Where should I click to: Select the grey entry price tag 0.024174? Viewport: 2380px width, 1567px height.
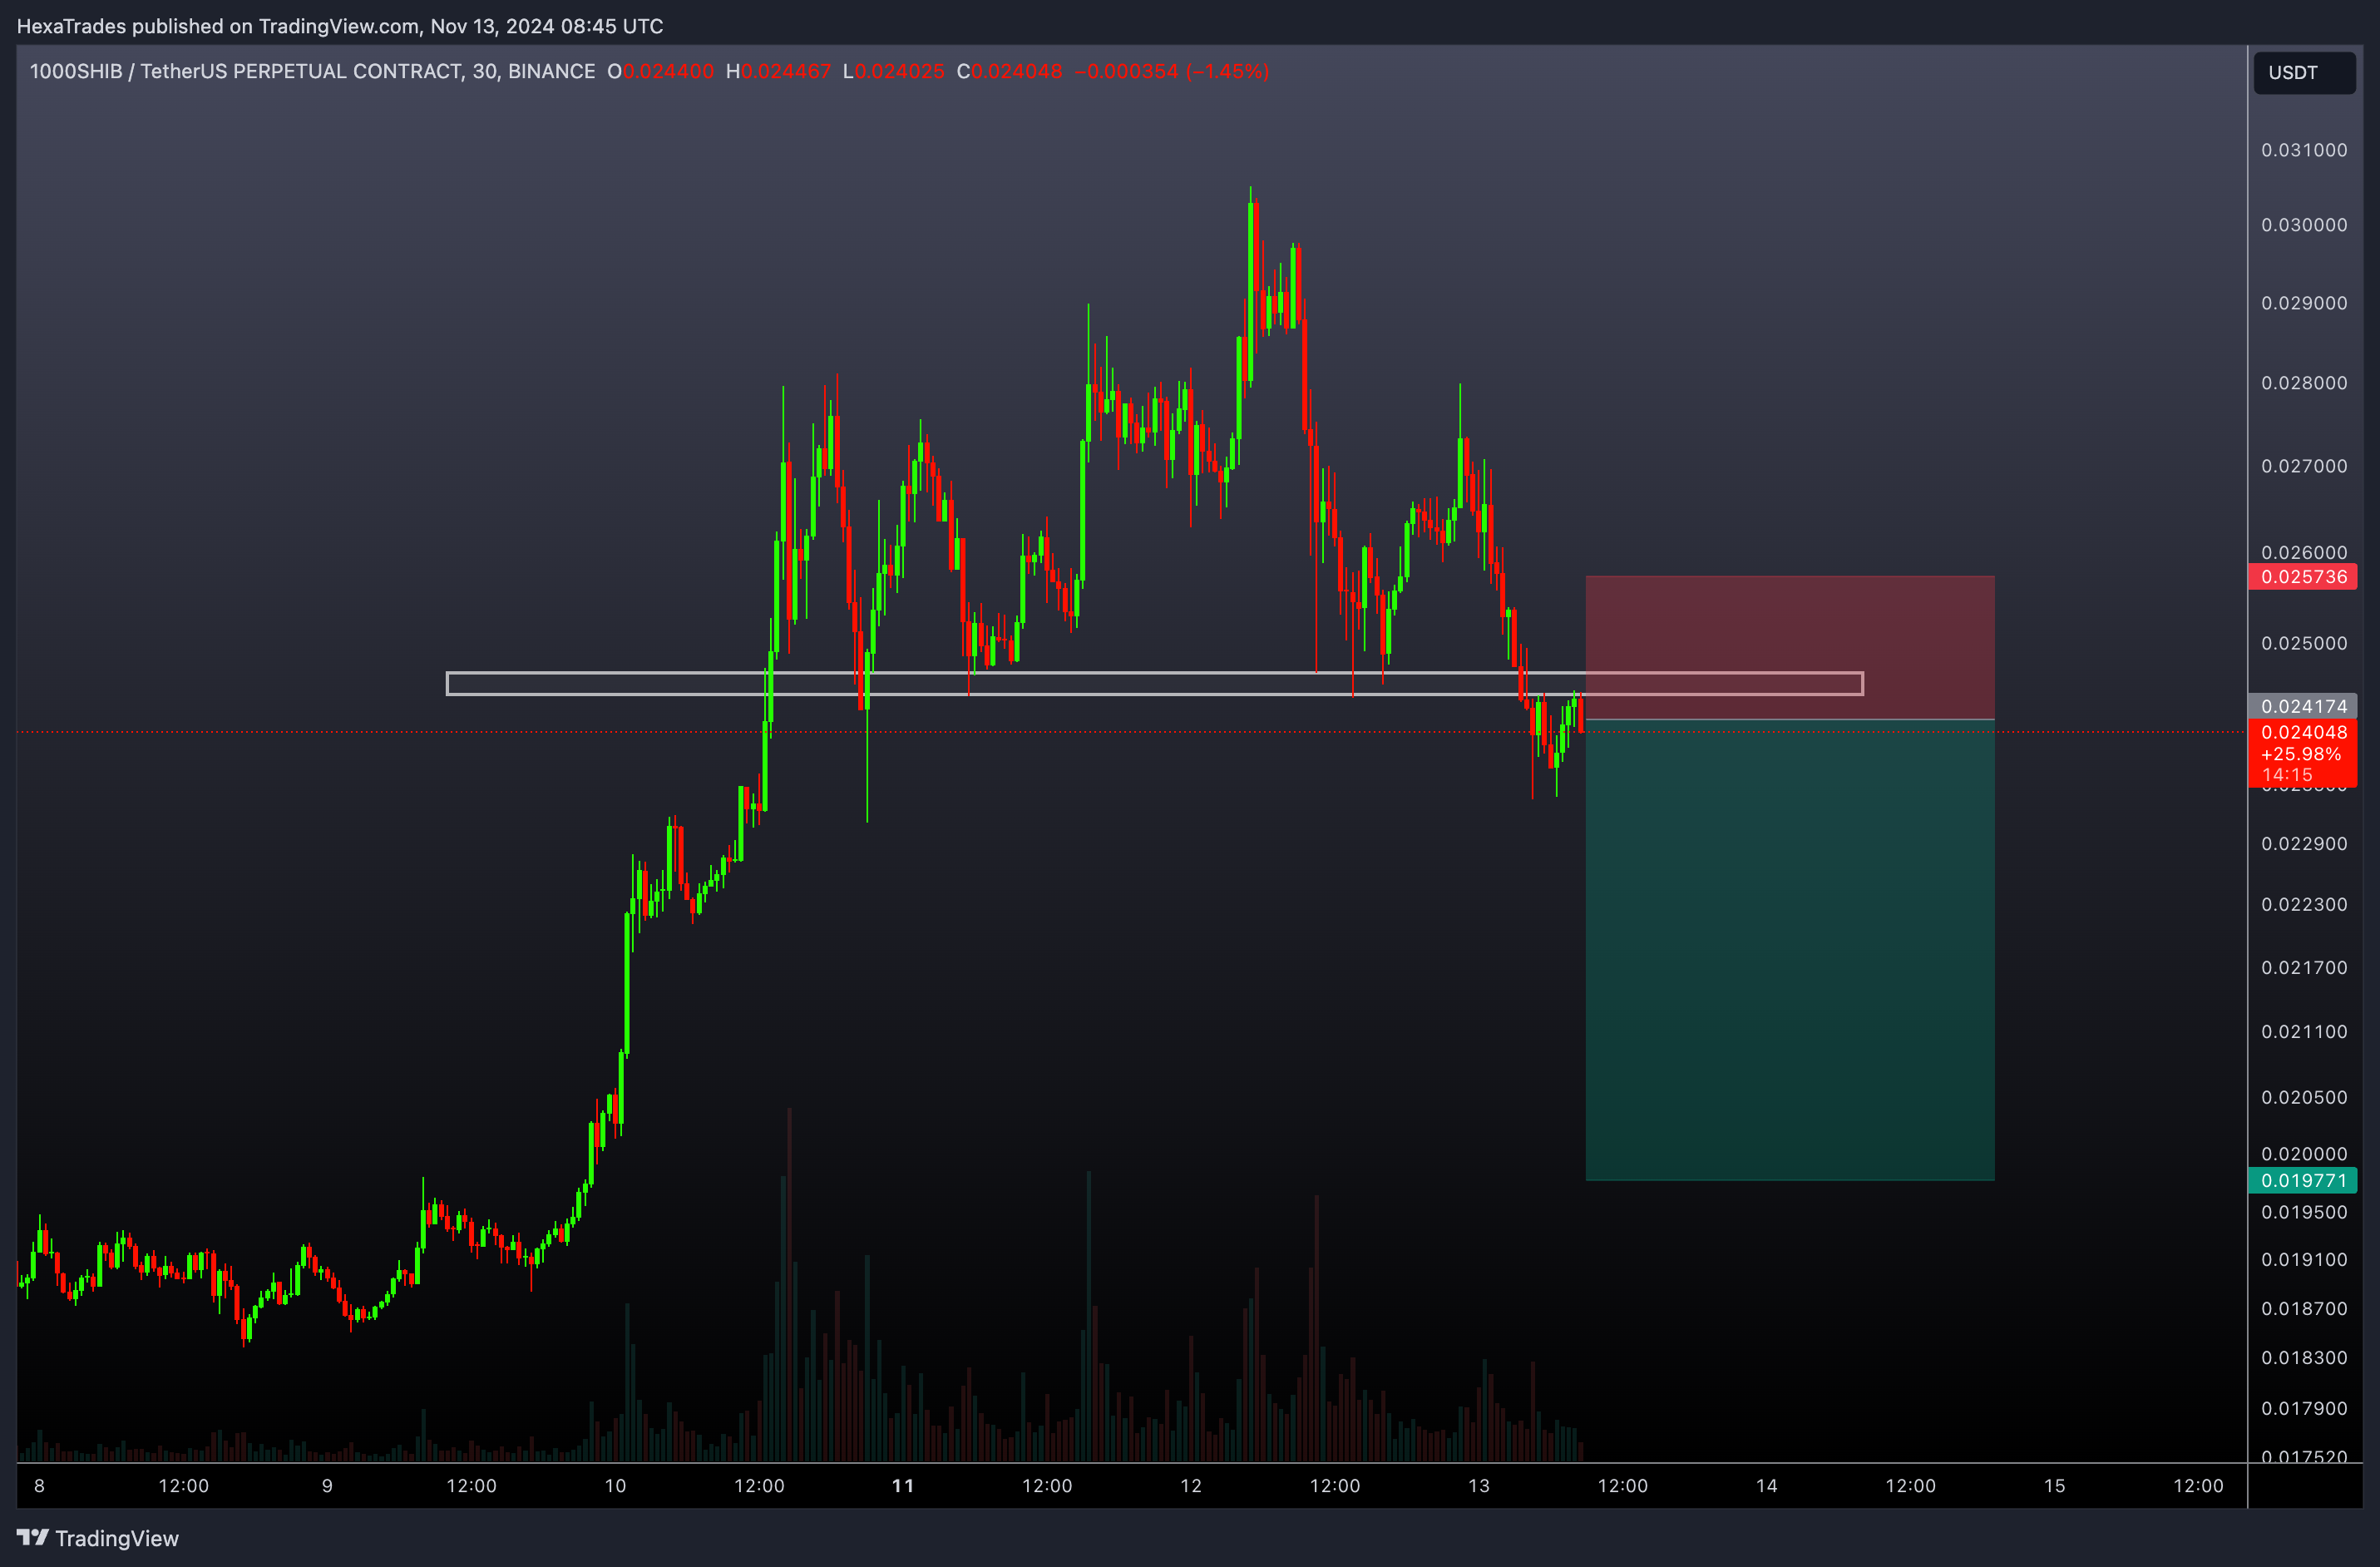(2303, 706)
